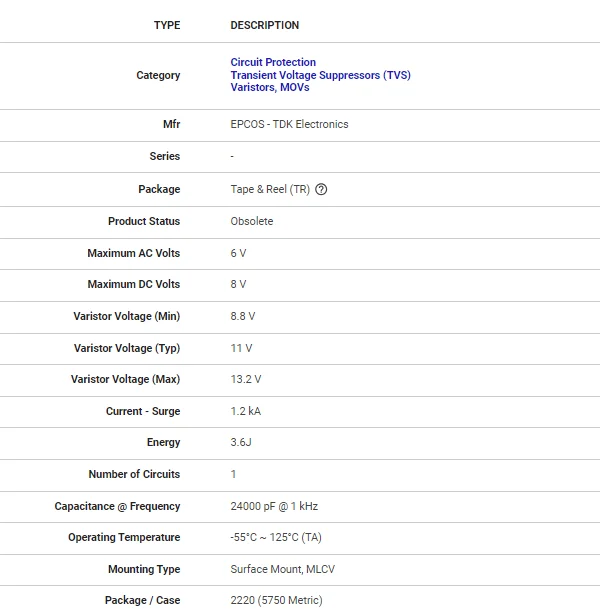Select the 2220 (5750 Metric) package value
This screenshot has height=612, width=600.
276,600
